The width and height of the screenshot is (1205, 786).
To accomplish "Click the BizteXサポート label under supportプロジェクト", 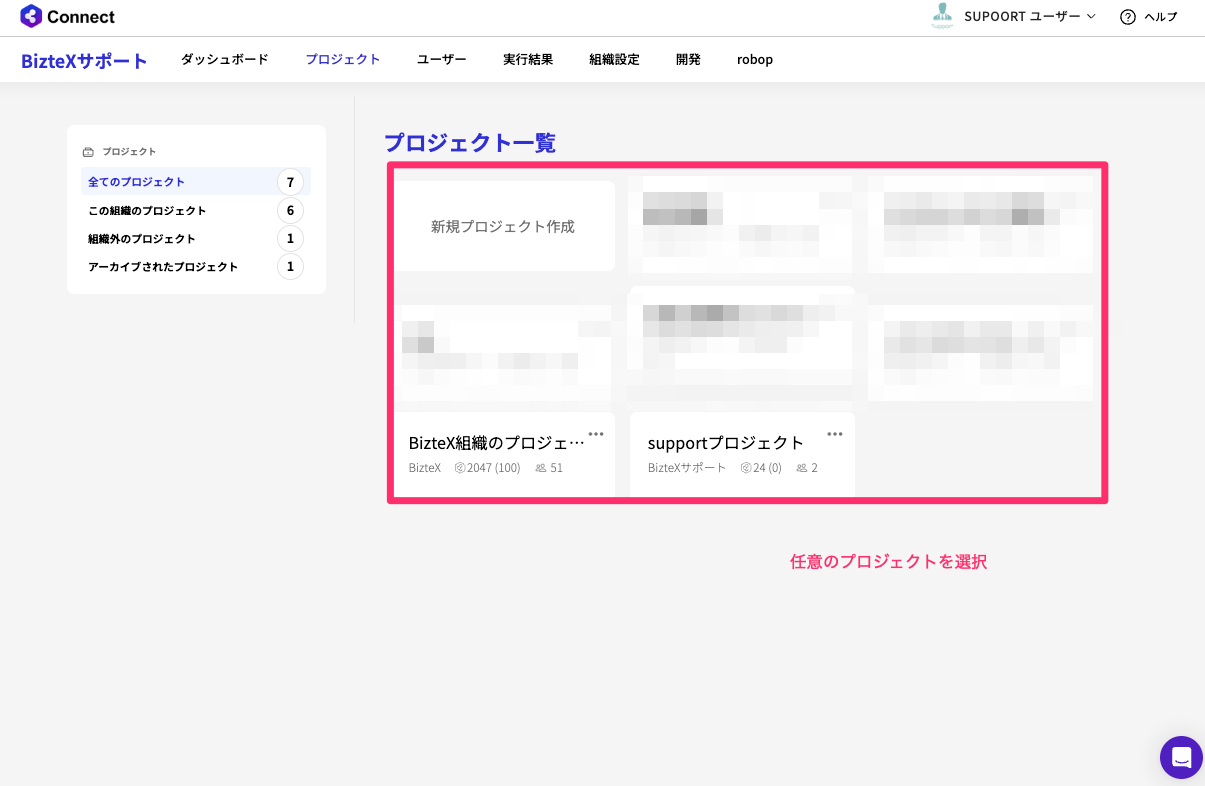I will 687,468.
